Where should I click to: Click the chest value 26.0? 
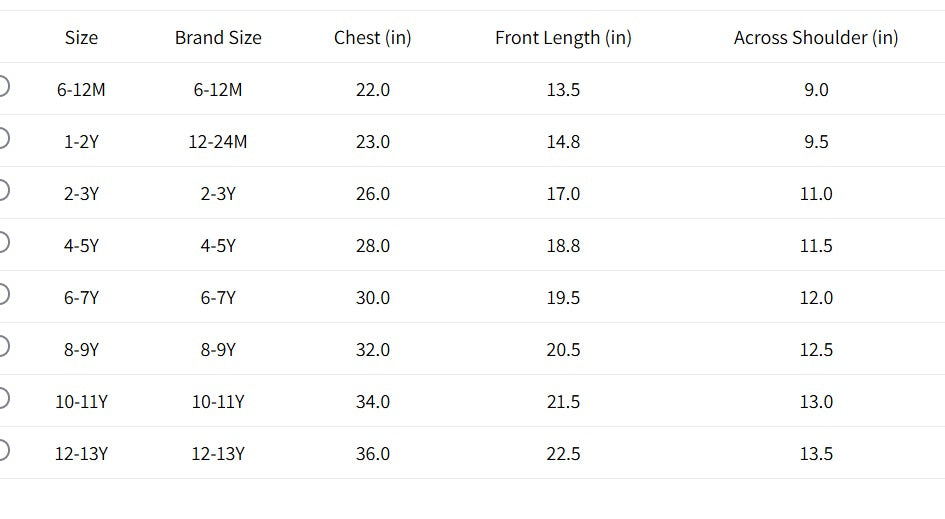[373, 194]
